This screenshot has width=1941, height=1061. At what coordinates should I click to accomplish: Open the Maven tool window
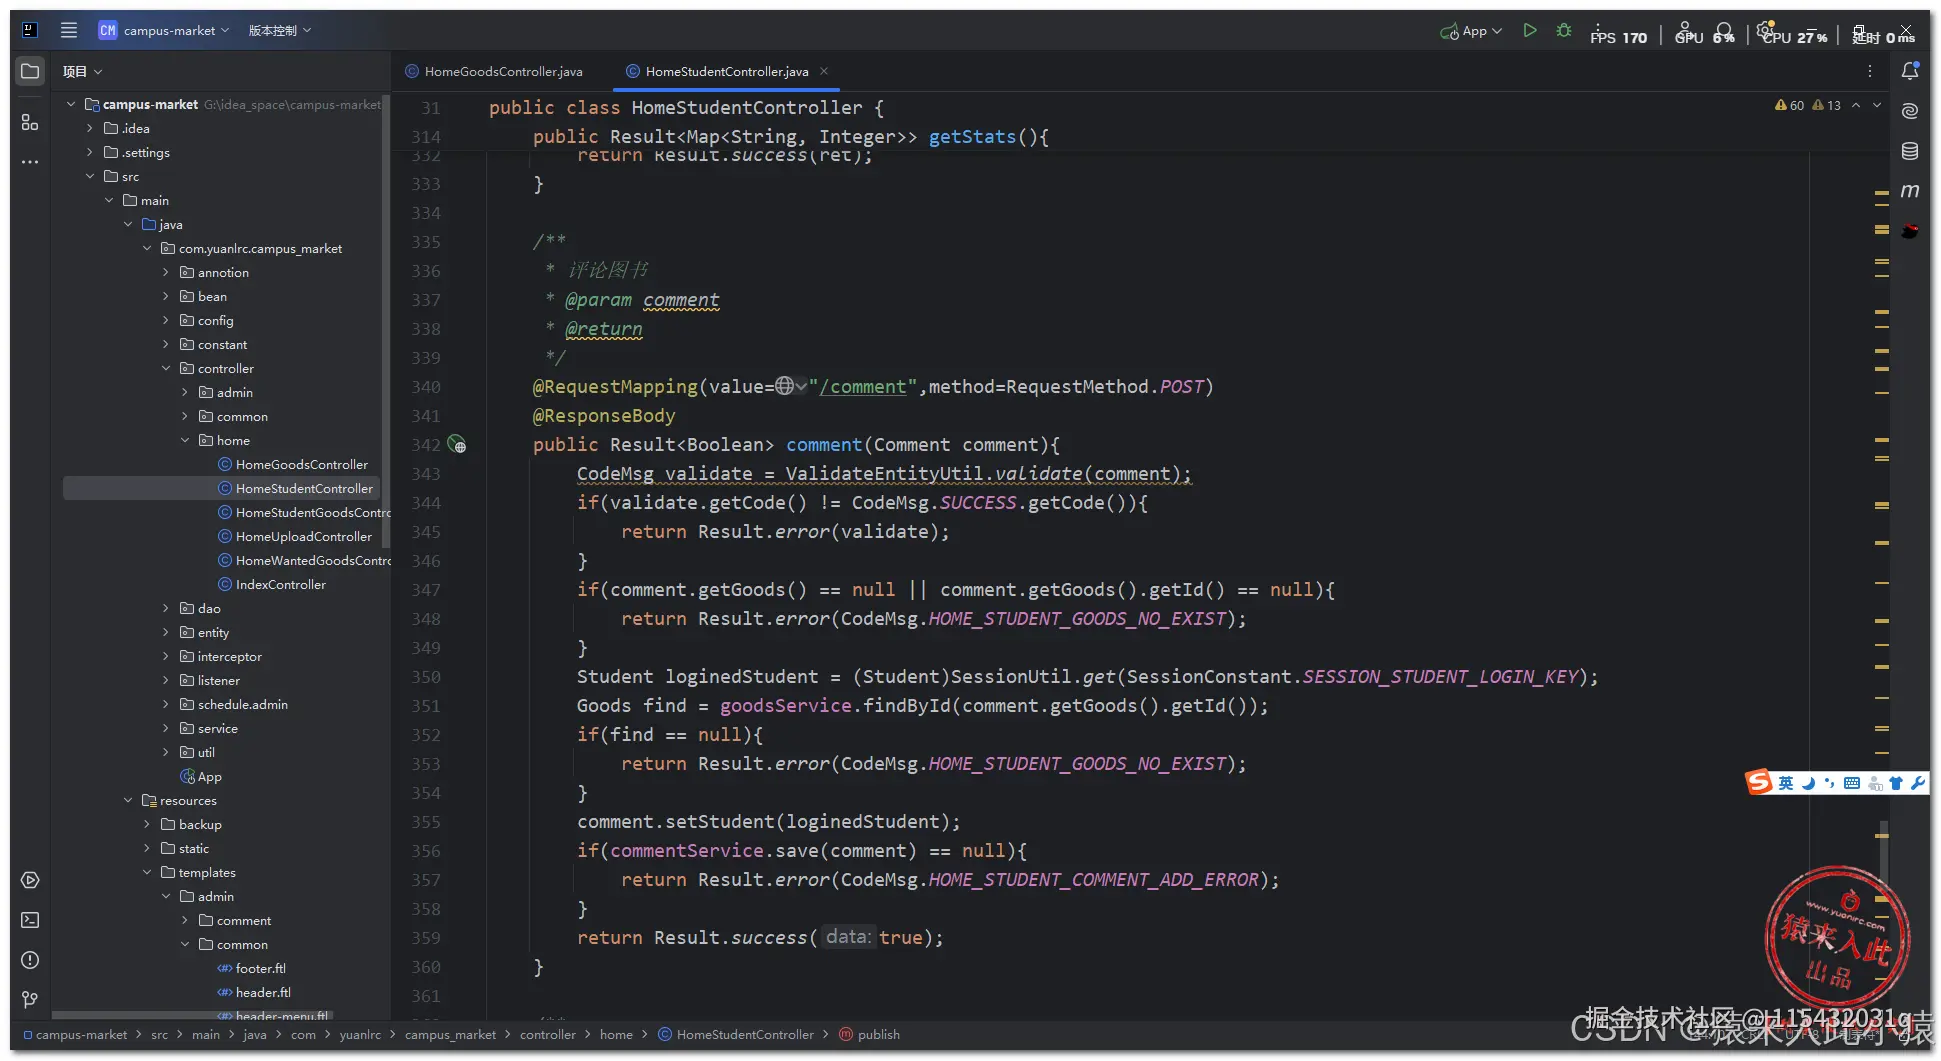tap(1910, 190)
